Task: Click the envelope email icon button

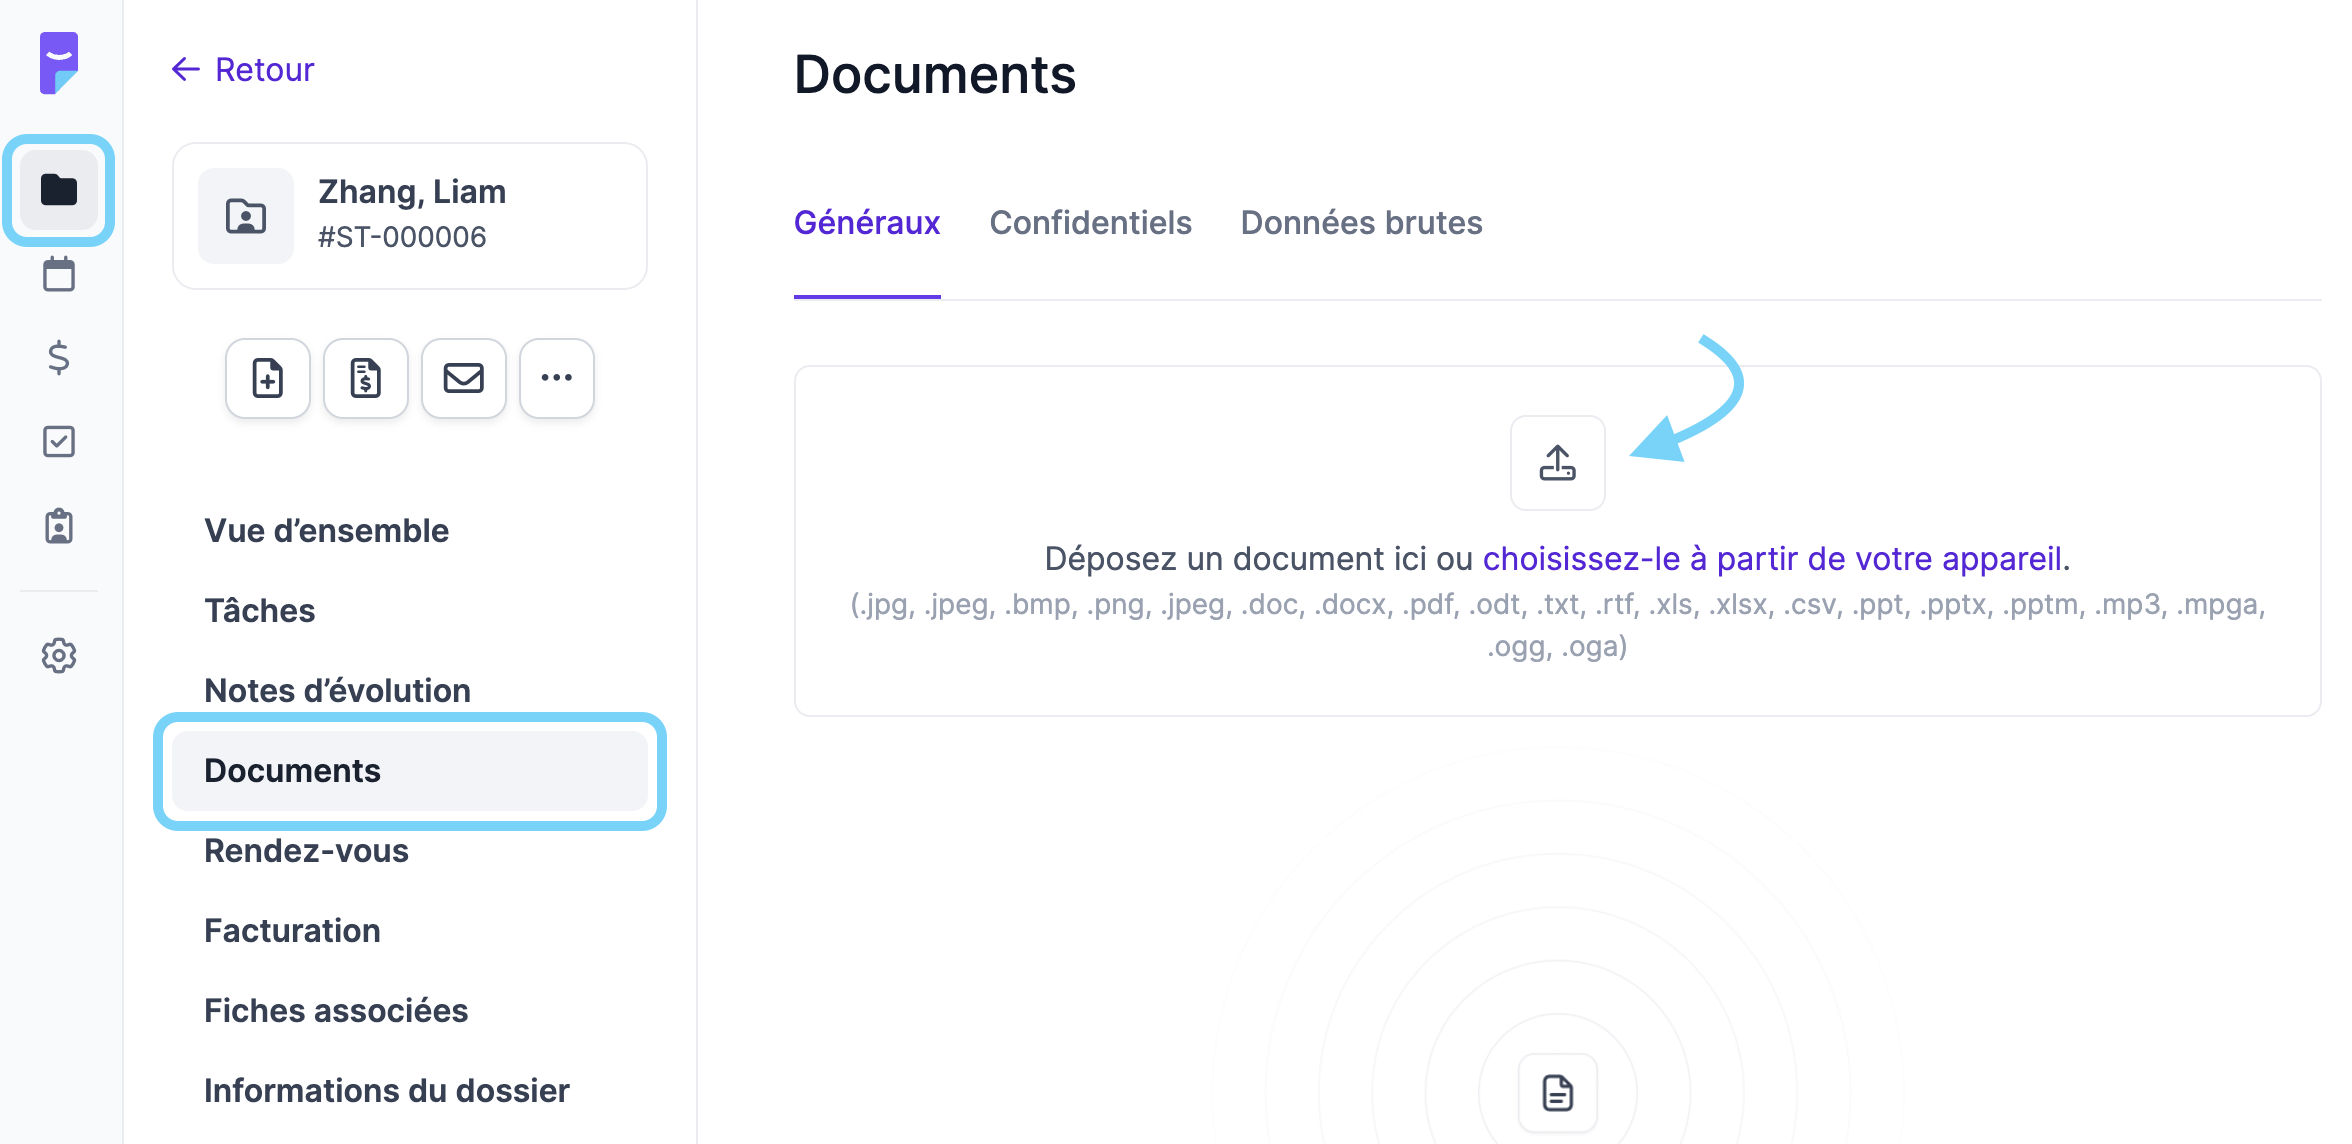Action: [x=464, y=378]
